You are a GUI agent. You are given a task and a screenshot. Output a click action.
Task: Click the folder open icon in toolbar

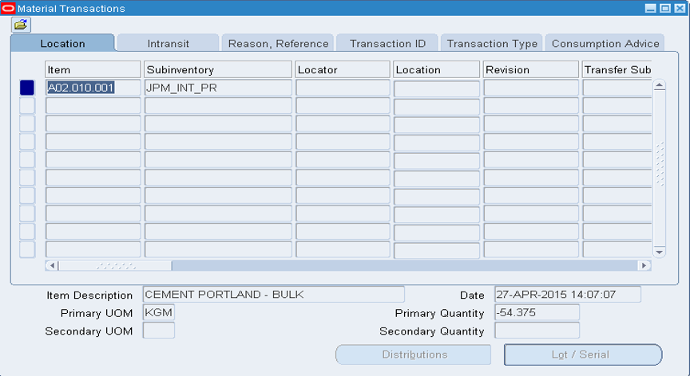pyautogui.click(x=21, y=25)
